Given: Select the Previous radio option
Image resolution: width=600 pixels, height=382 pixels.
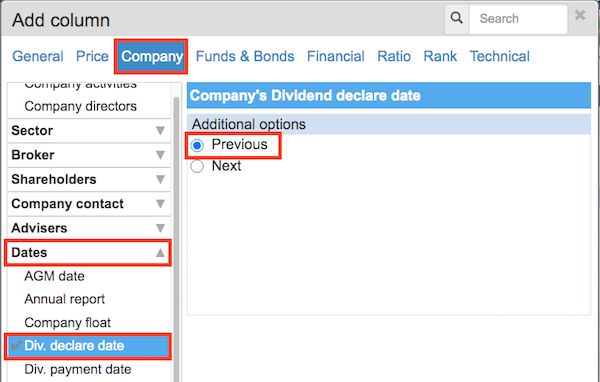Looking at the screenshot, I should [x=197, y=145].
